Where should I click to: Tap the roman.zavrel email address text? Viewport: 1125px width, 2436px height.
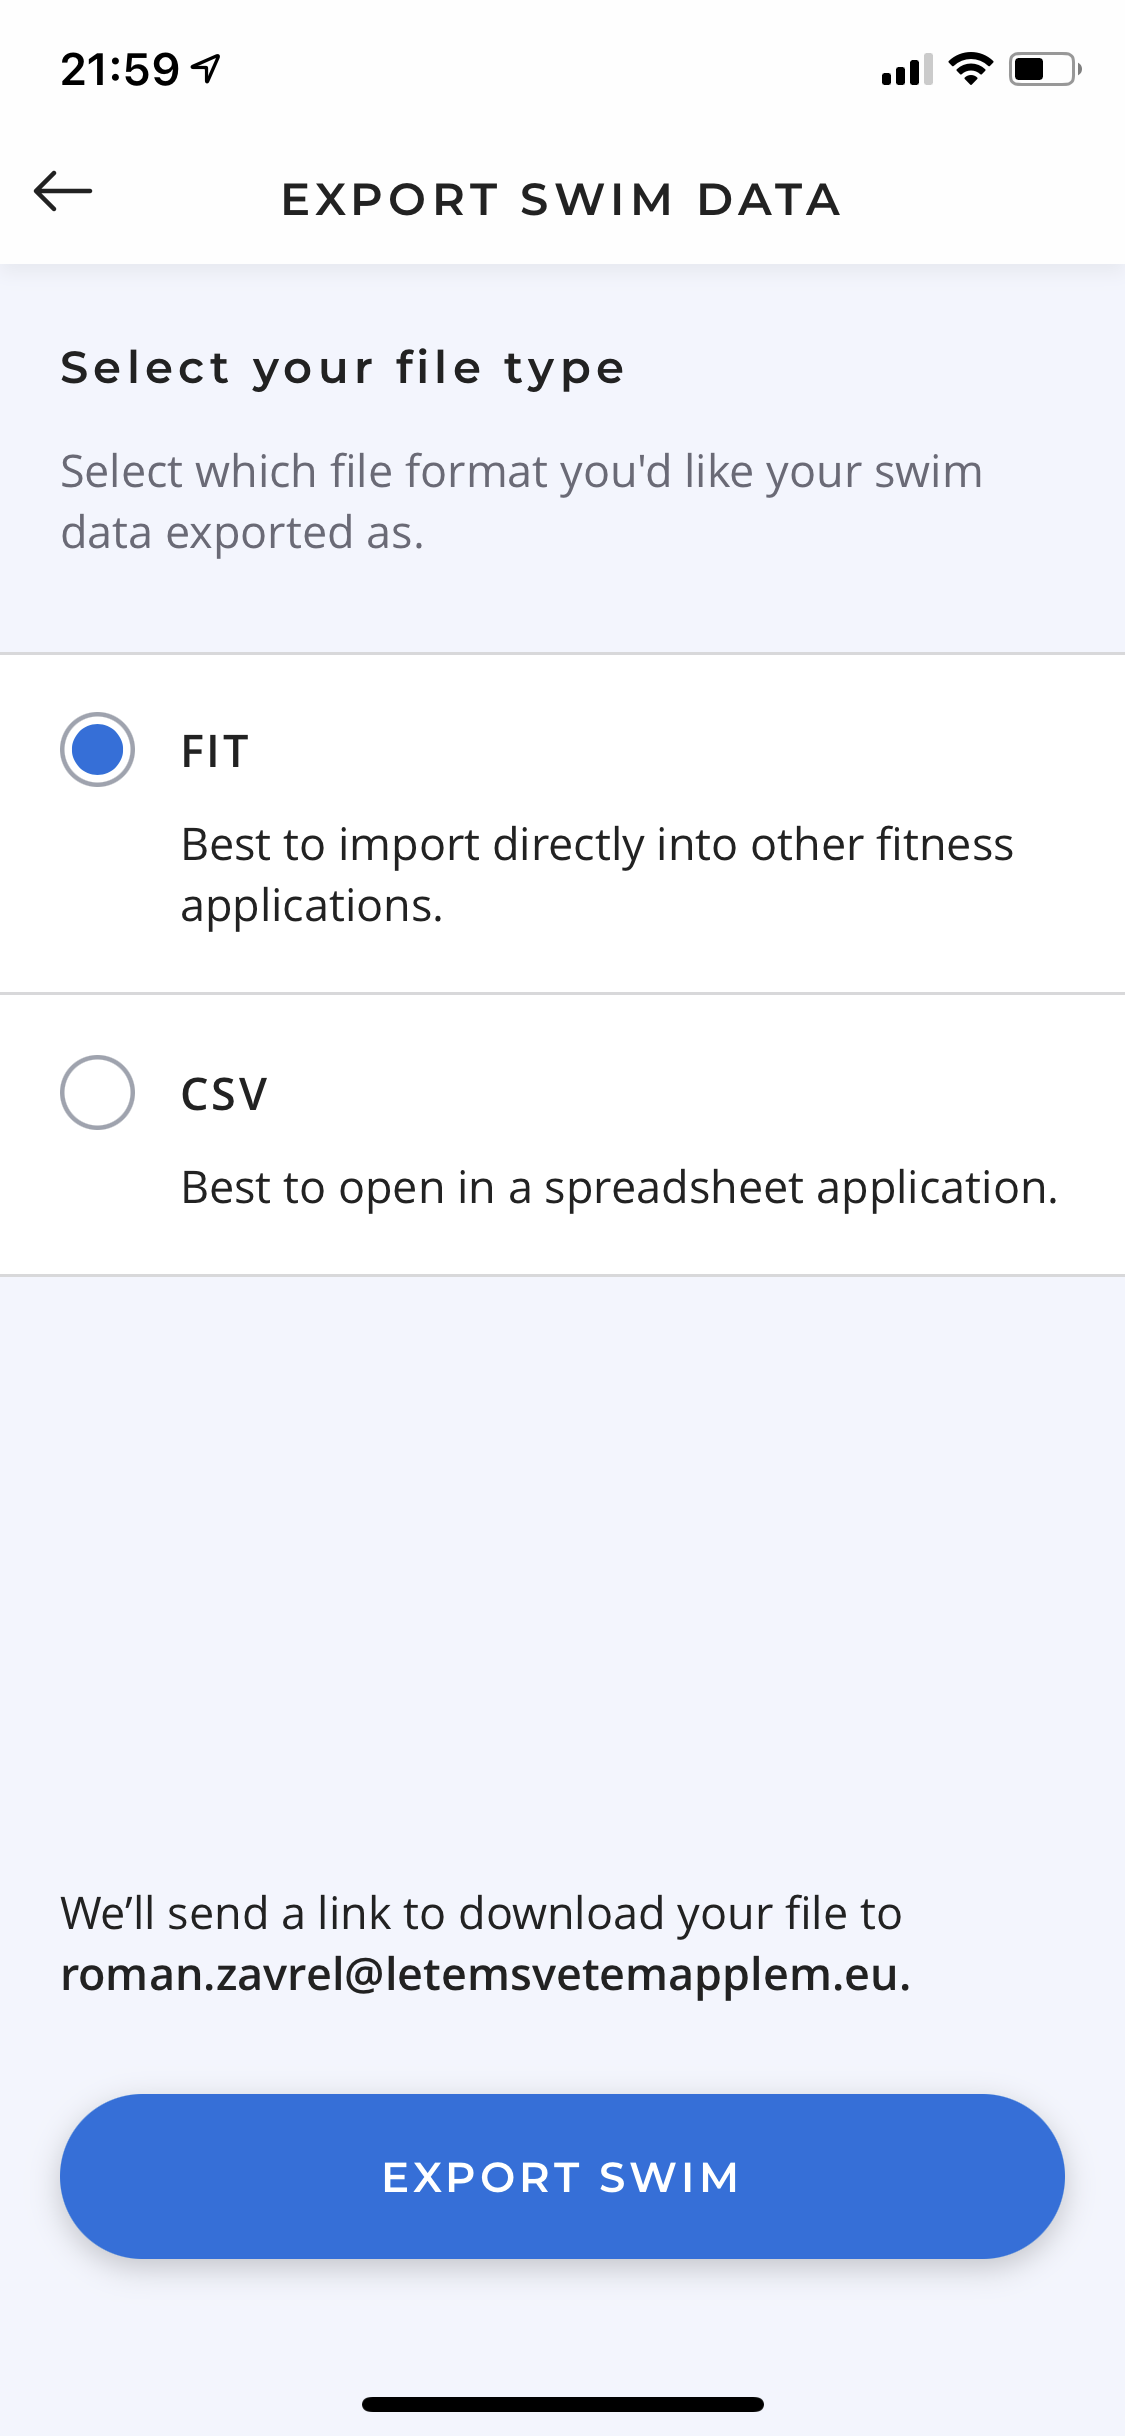[x=485, y=1974]
